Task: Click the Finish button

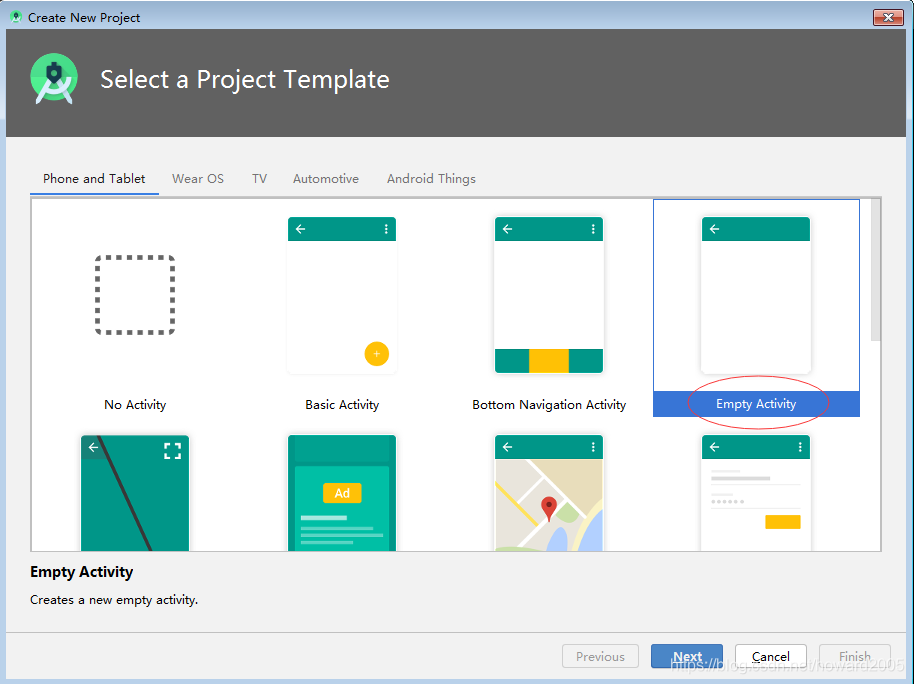Action: coord(855,657)
